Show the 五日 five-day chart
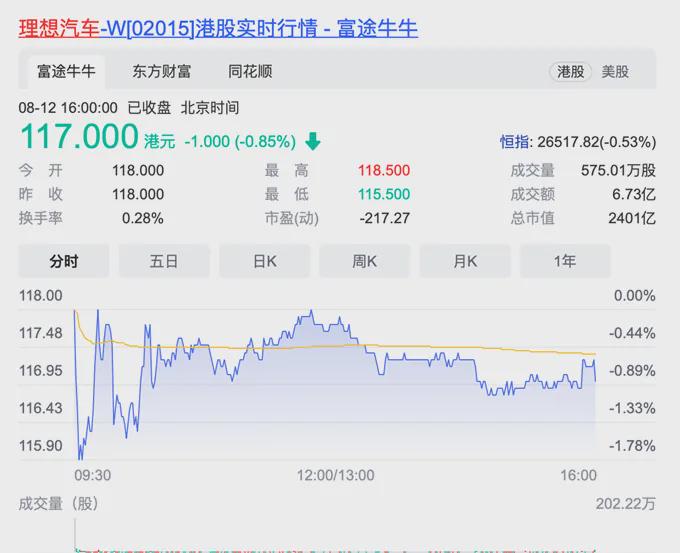 [164, 261]
